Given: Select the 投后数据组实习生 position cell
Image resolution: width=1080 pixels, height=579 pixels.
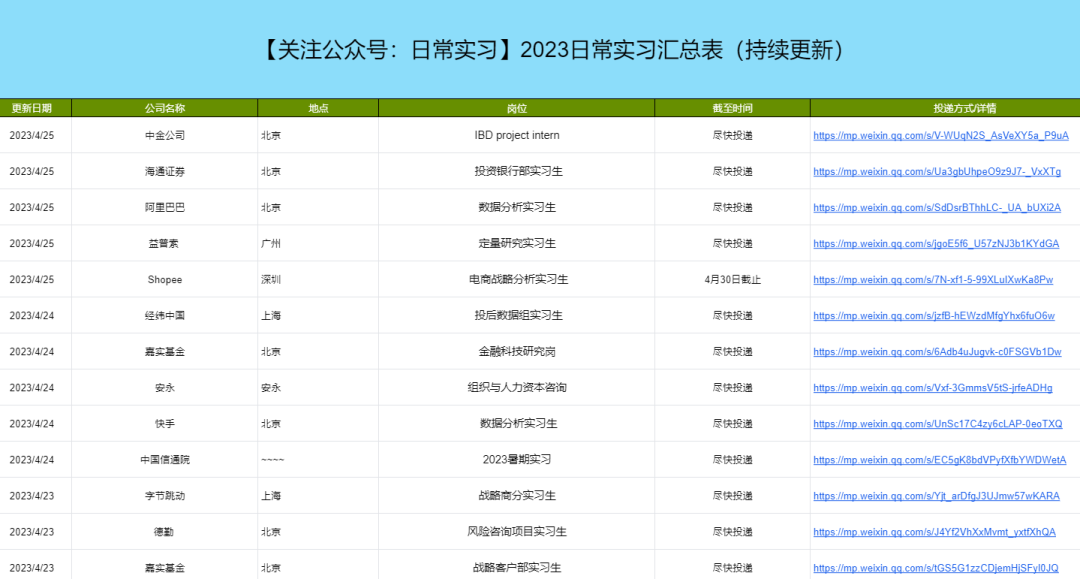Looking at the screenshot, I should [x=518, y=315].
